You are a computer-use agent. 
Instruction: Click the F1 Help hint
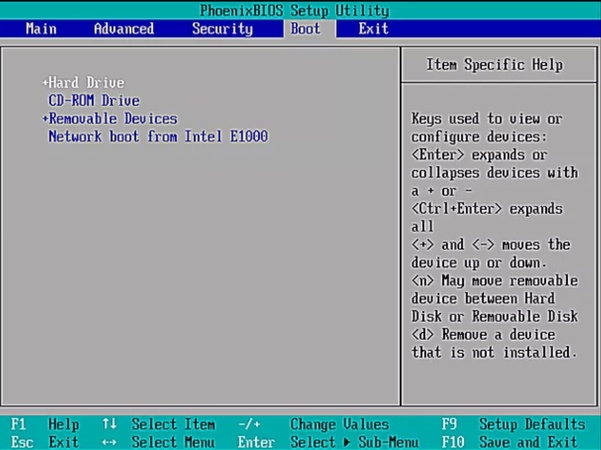(x=45, y=424)
